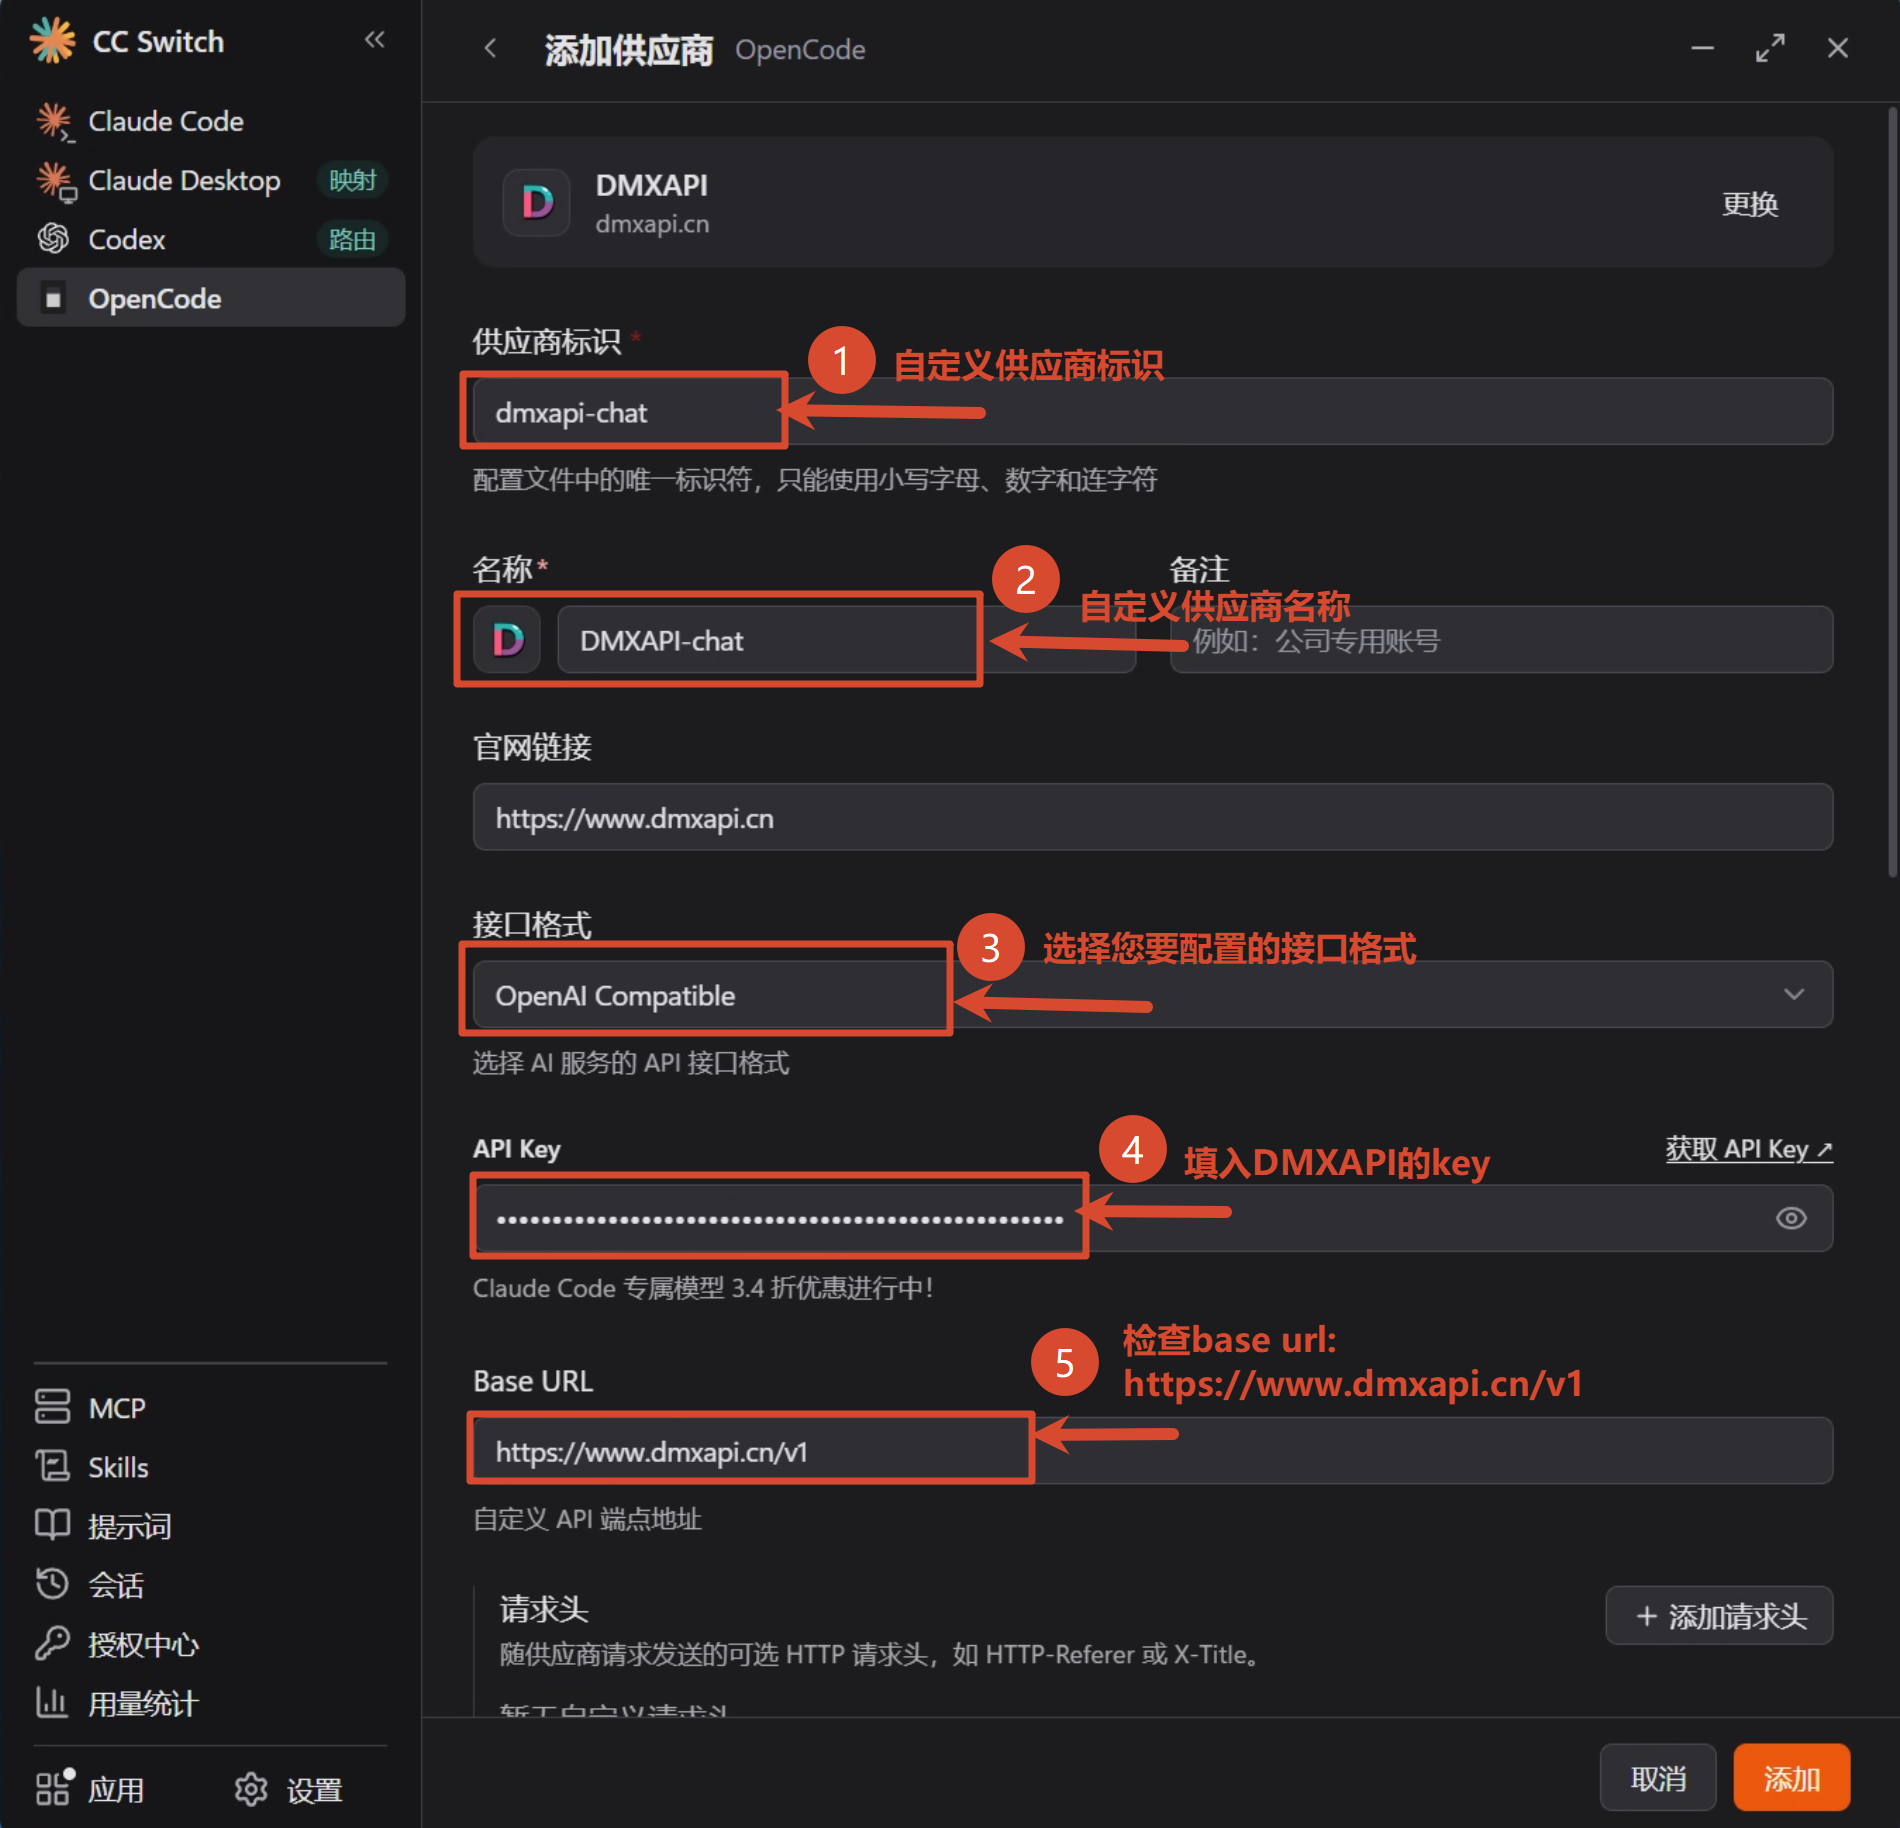Screen dimensions: 1900x1828
Task: Click 取消 to cancel
Action: click(1658, 1778)
